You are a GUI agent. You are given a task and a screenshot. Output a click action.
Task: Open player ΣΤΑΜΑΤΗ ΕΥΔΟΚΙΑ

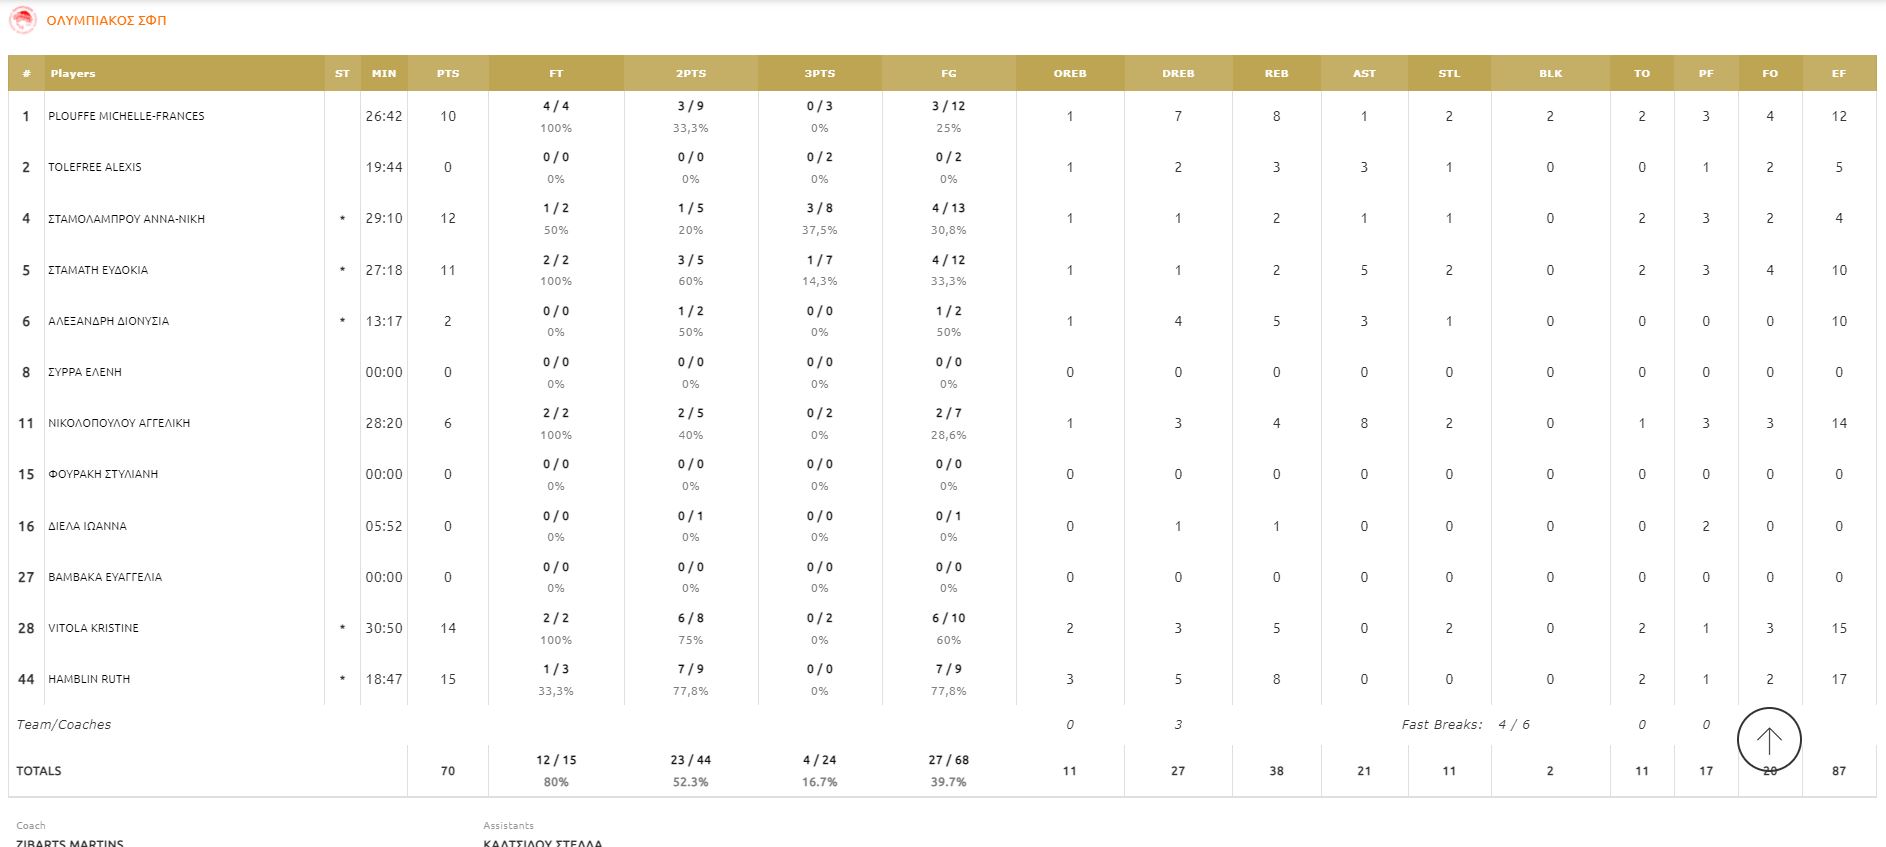click(98, 270)
